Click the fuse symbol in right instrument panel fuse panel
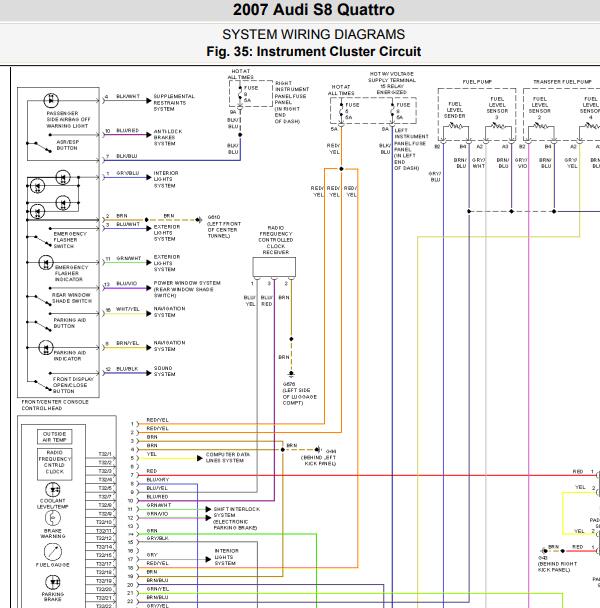Screen dimensions: 600x608 [x=240, y=94]
